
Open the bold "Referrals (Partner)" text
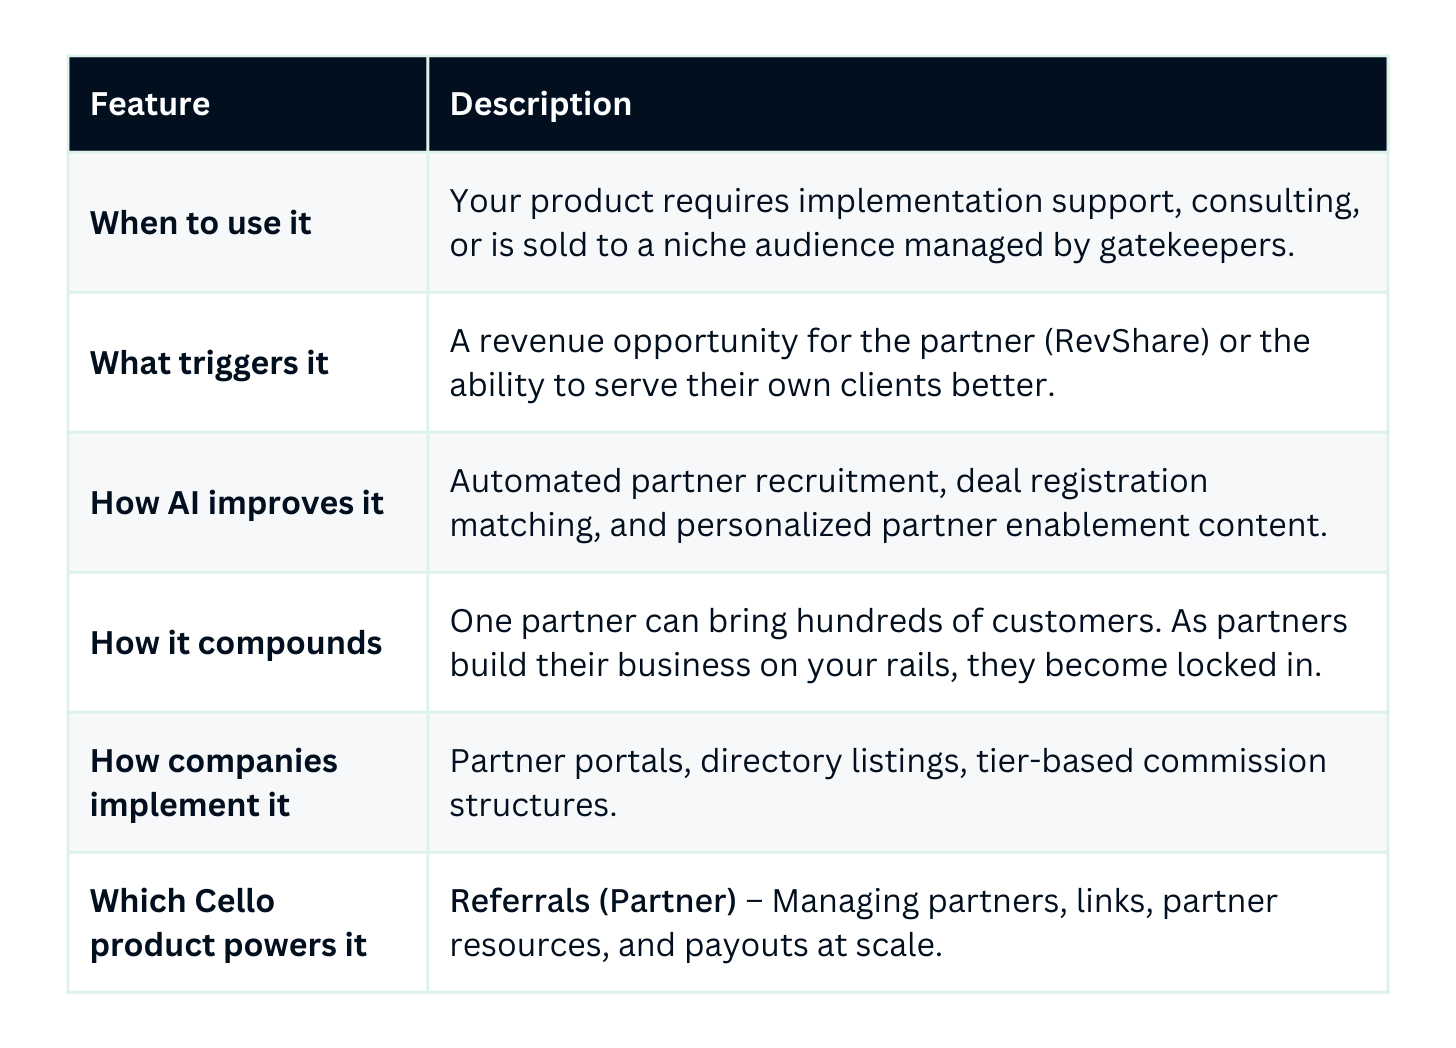coord(593,901)
